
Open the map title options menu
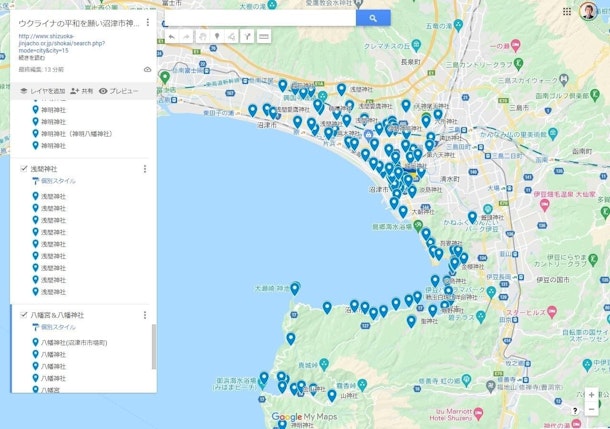(x=147, y=22)
